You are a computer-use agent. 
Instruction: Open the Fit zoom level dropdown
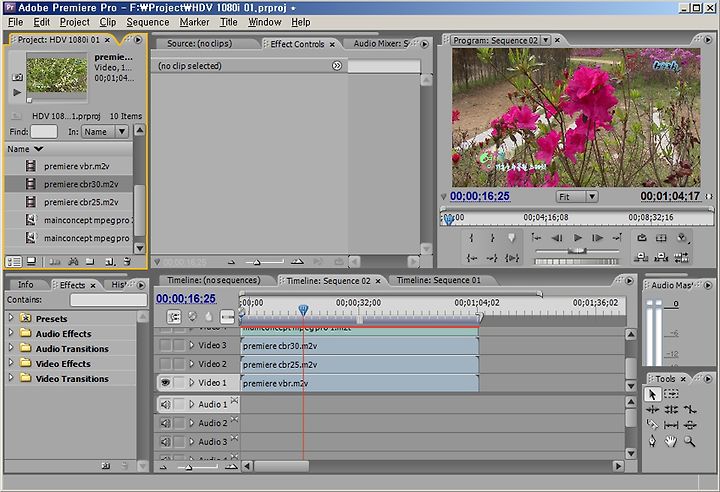click(x=576, y=197)
